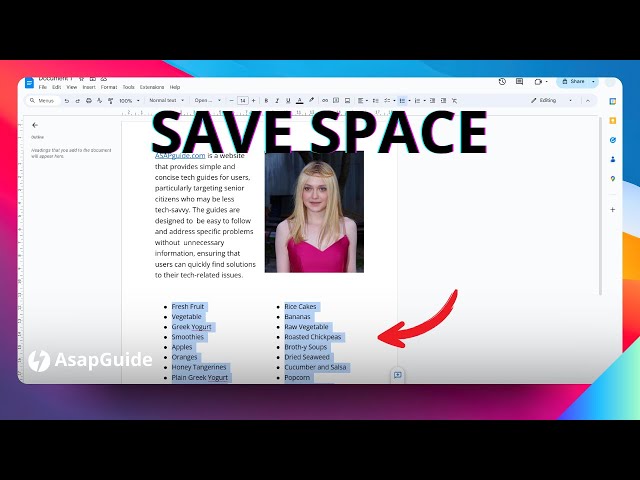
Task: Open line and paragraph spacing
Action: coord(376,100)
